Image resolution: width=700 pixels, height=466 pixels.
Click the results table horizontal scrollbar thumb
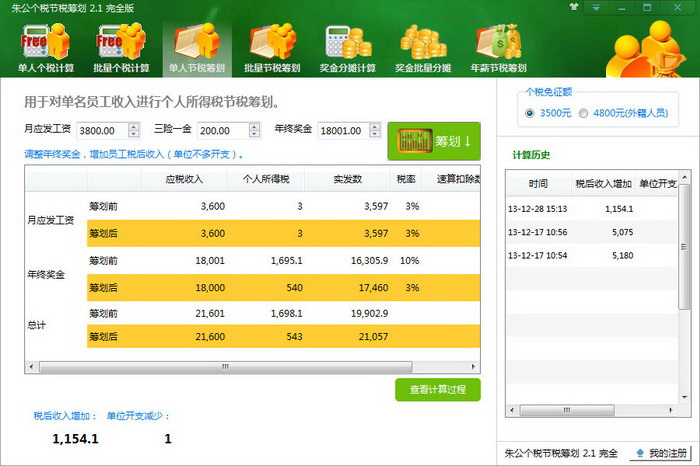pyautogui.click(x=225, y=366)
